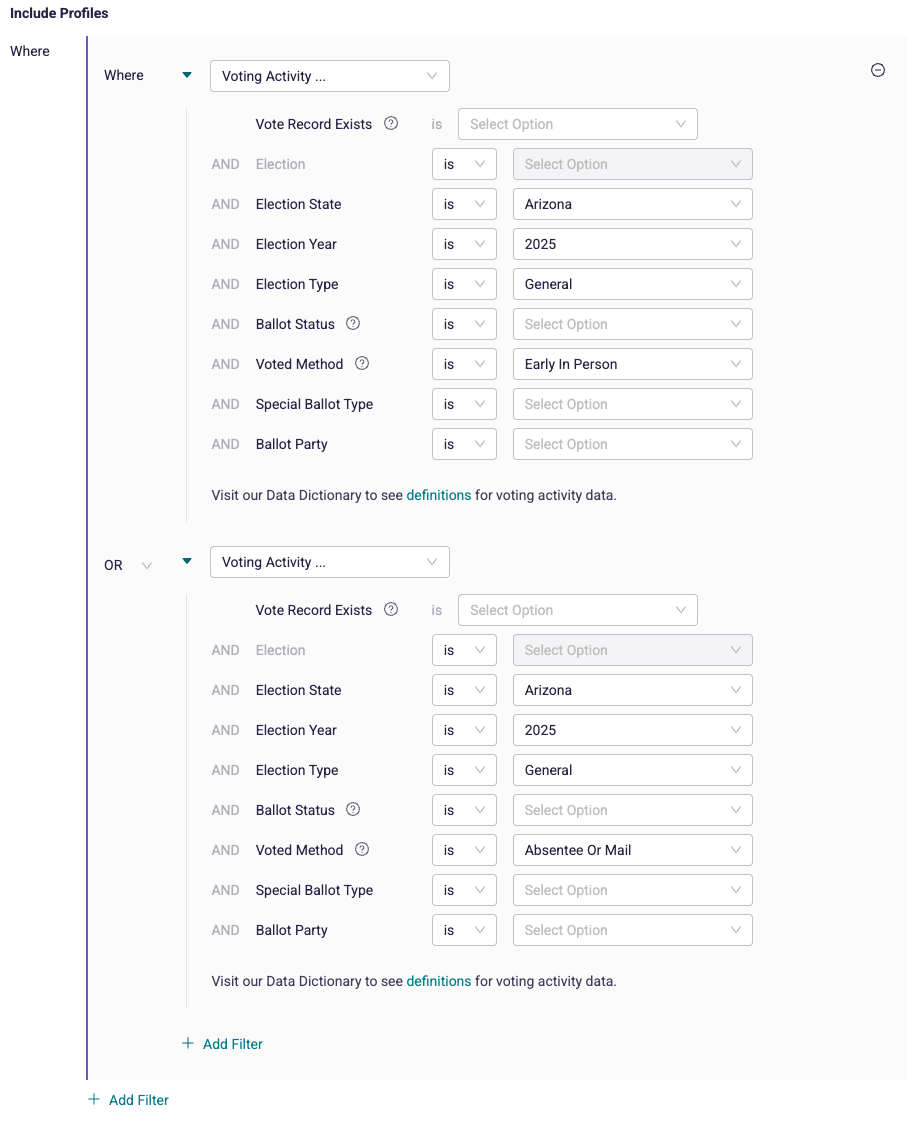
Task: Click help icon beside second Vote Record Exists
Action: click(x=391, y=609)
